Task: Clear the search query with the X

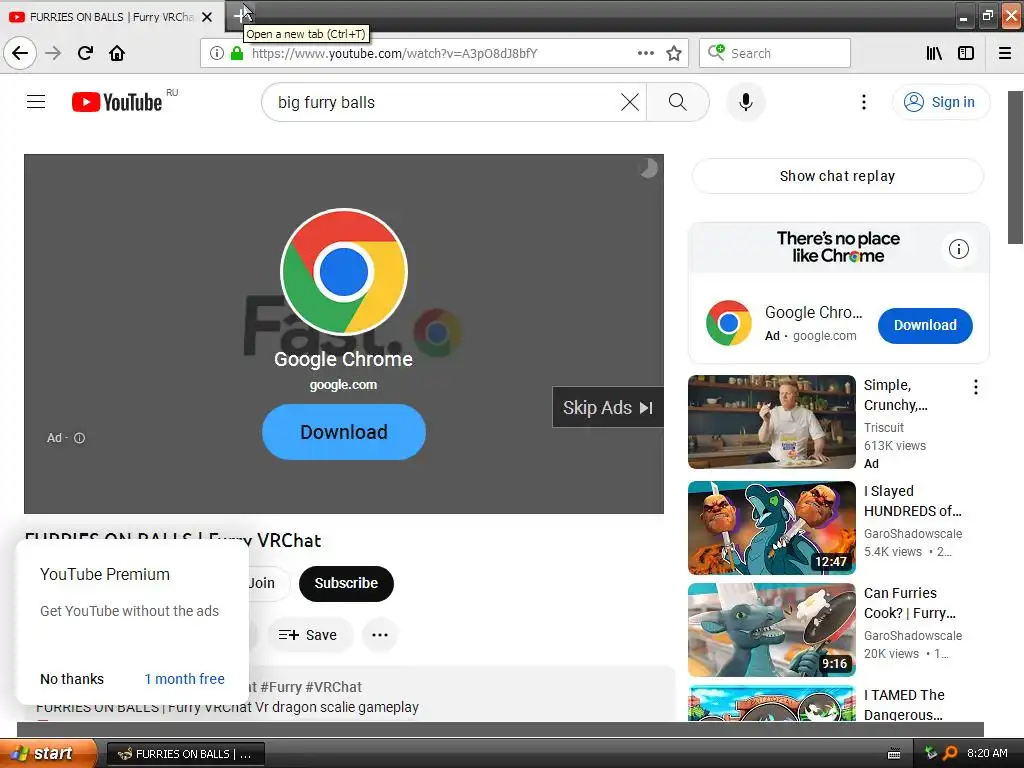Action: coord(630,102)
